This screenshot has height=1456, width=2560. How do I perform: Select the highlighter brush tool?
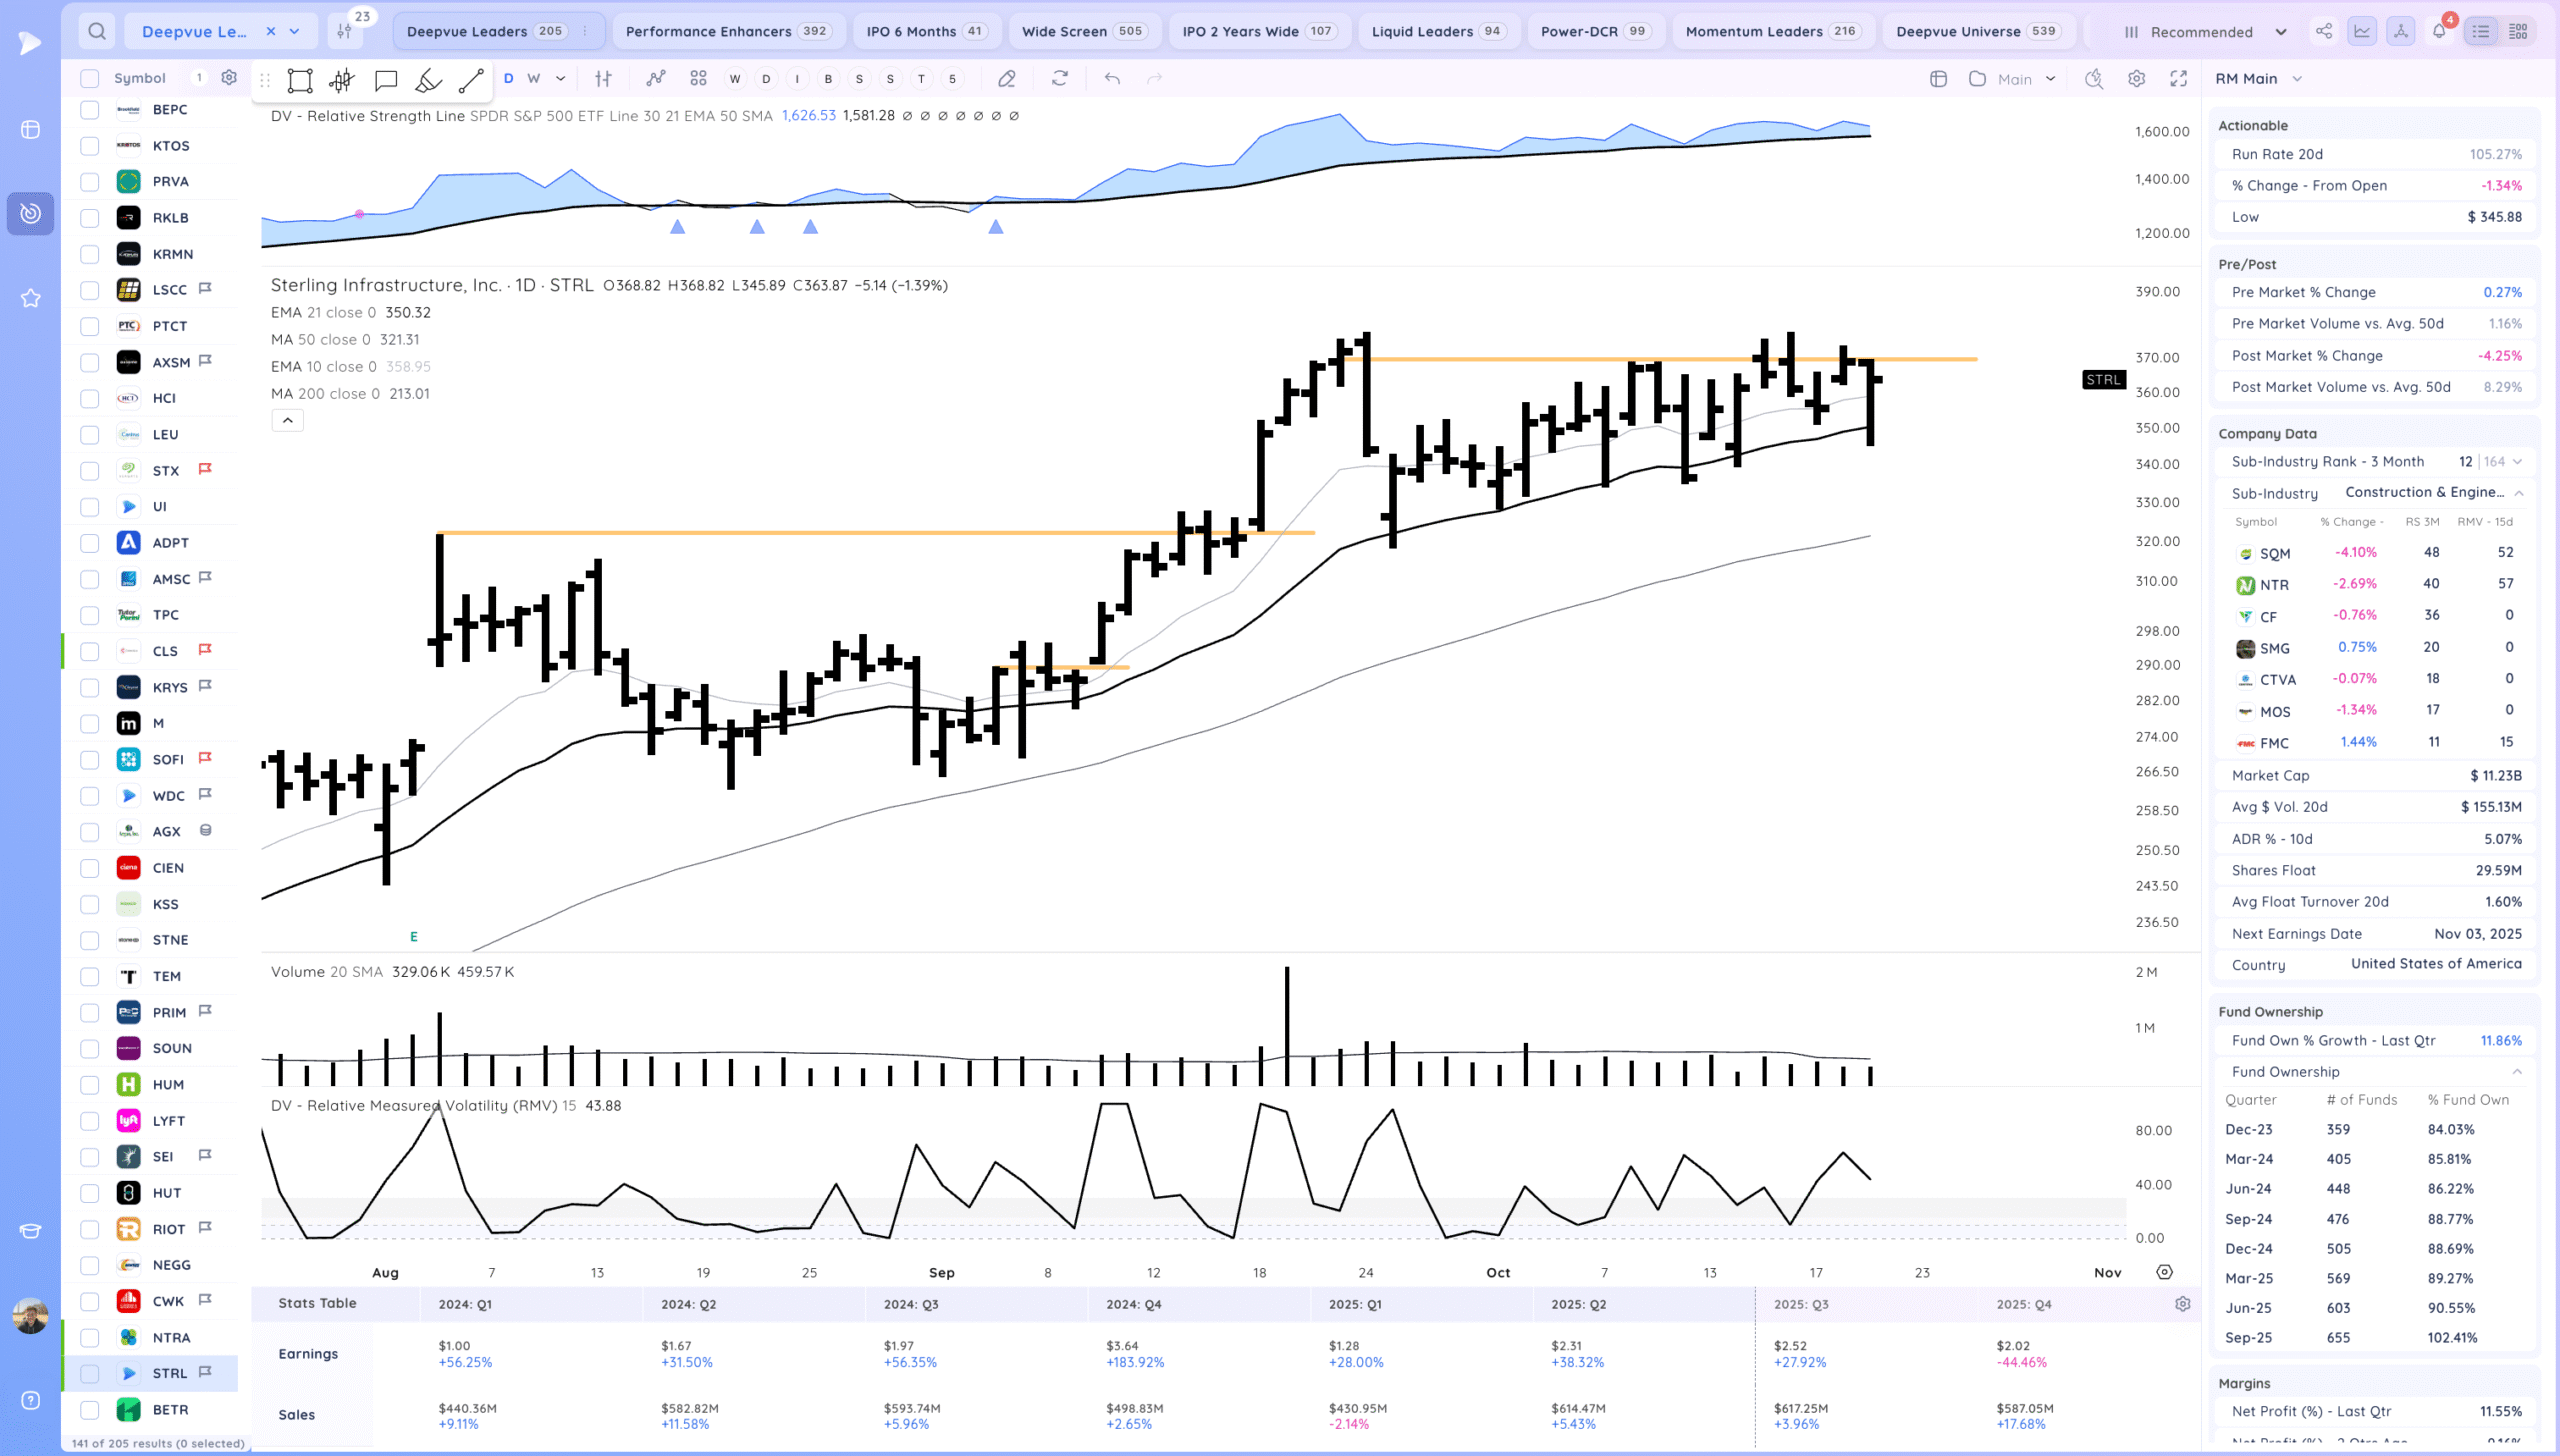tap(428, 80)
